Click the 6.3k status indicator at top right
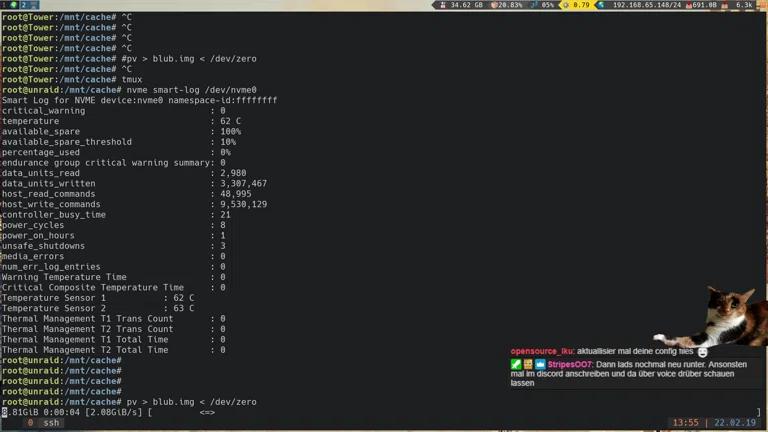The height and width of the screenshot is (432, 768). (743, 5)
